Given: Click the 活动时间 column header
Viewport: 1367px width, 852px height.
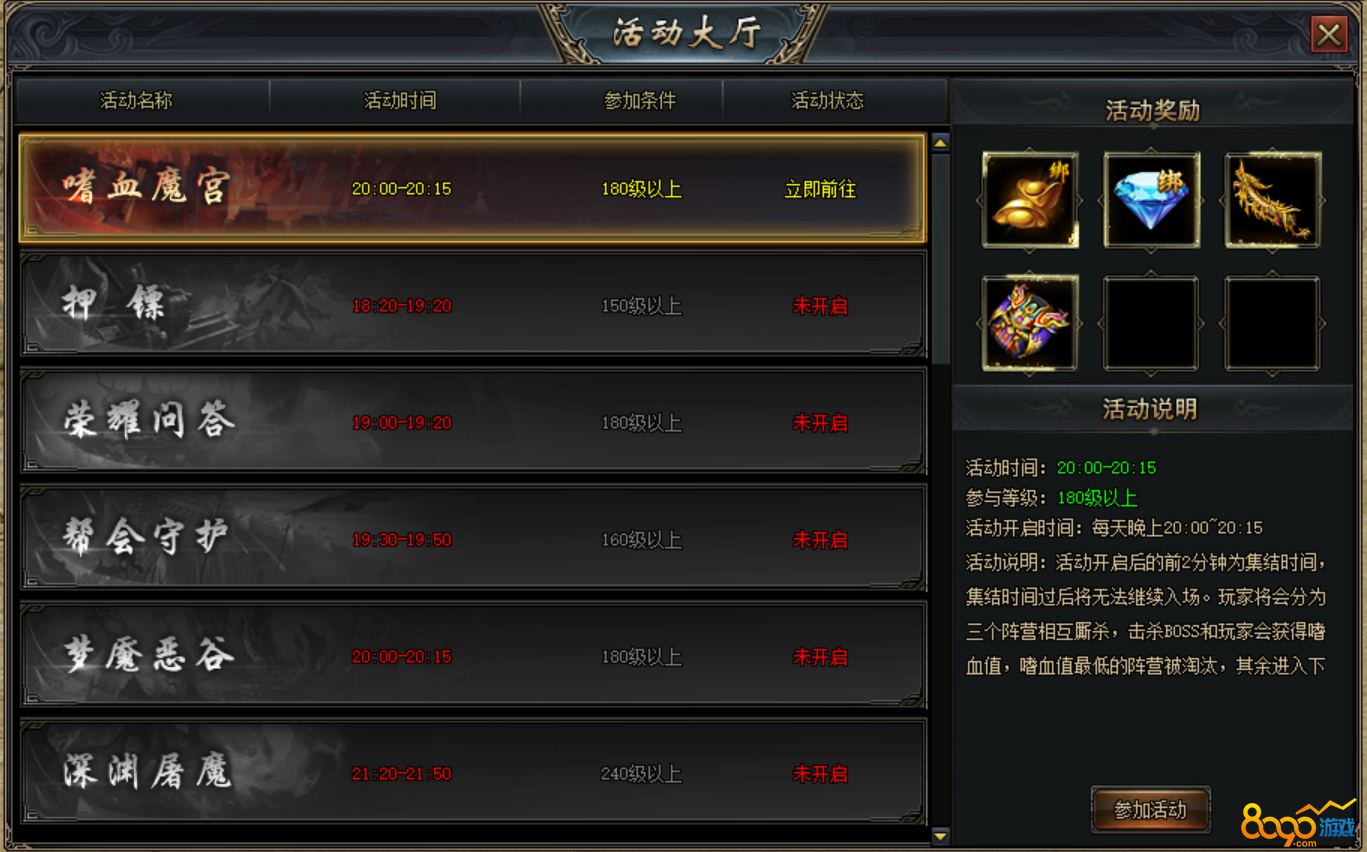Looking at the screenshot, I should (x=400, y=101).
